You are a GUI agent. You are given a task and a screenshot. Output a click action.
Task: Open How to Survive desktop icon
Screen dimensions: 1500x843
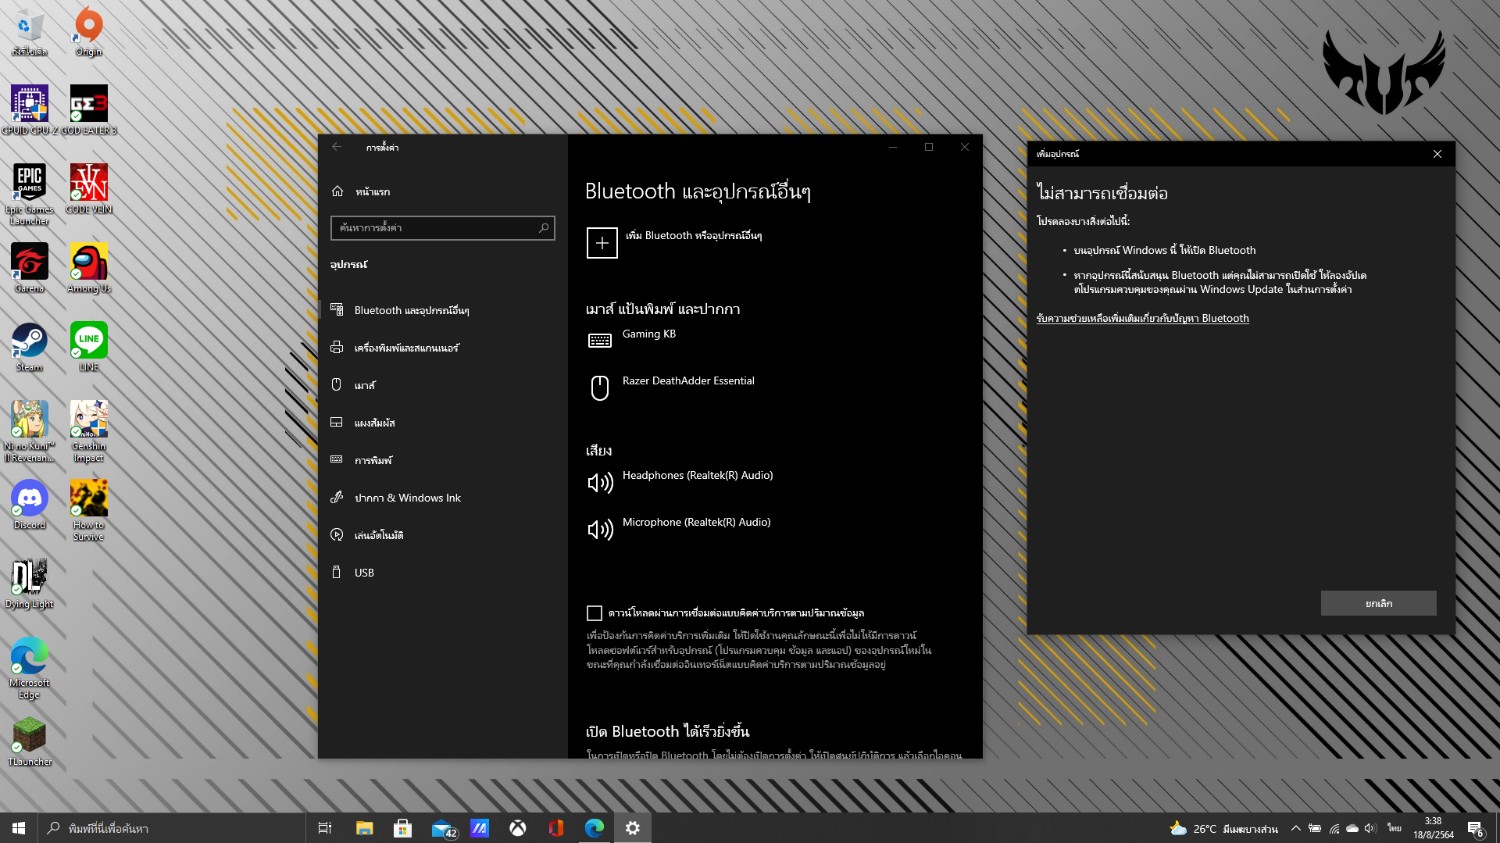(89, 510)
